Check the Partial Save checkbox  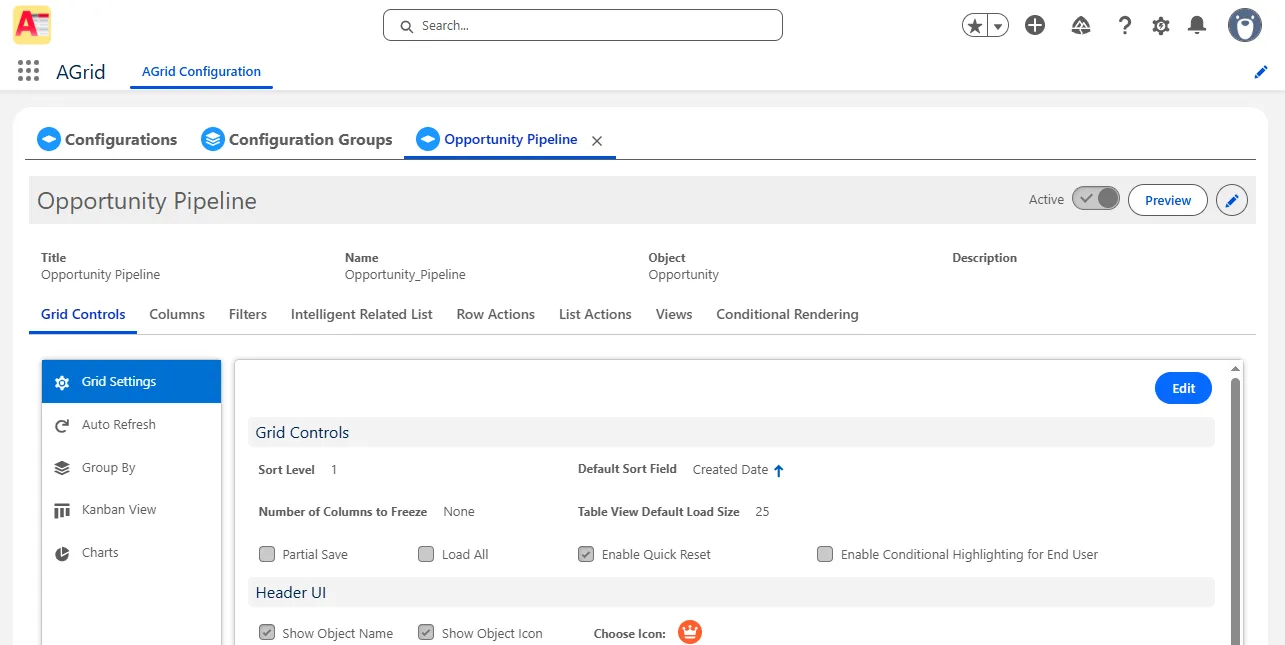pos(267,554)
